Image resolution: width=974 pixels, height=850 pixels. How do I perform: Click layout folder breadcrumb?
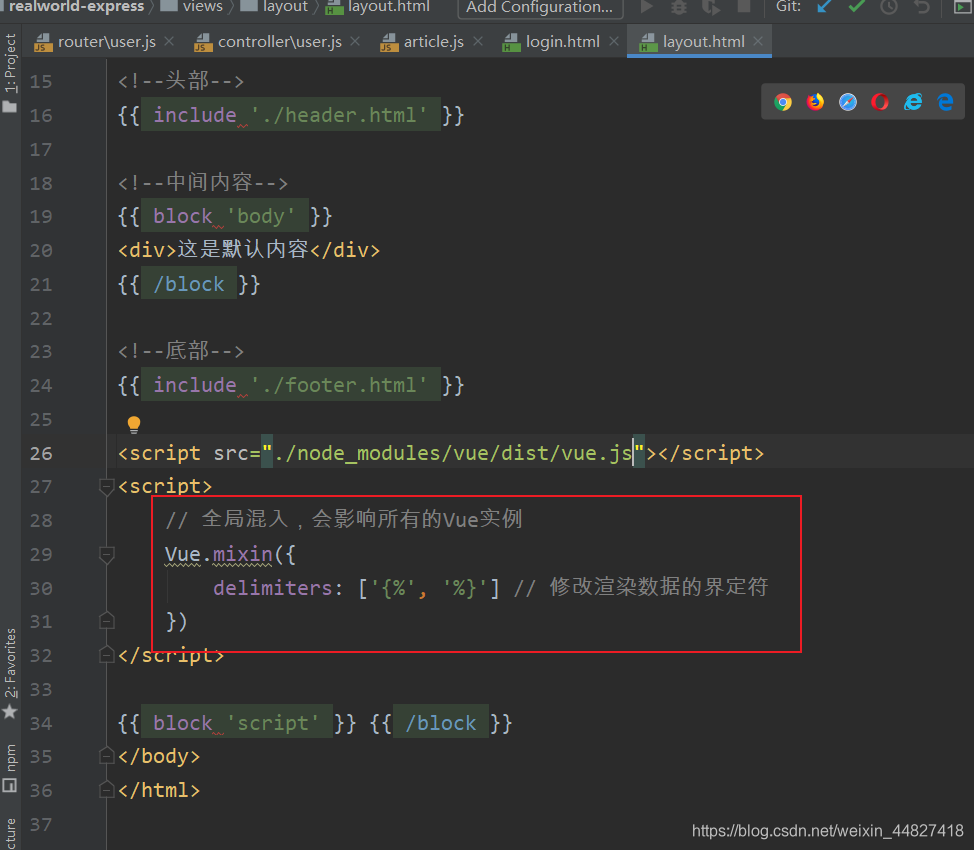(274, 7)
